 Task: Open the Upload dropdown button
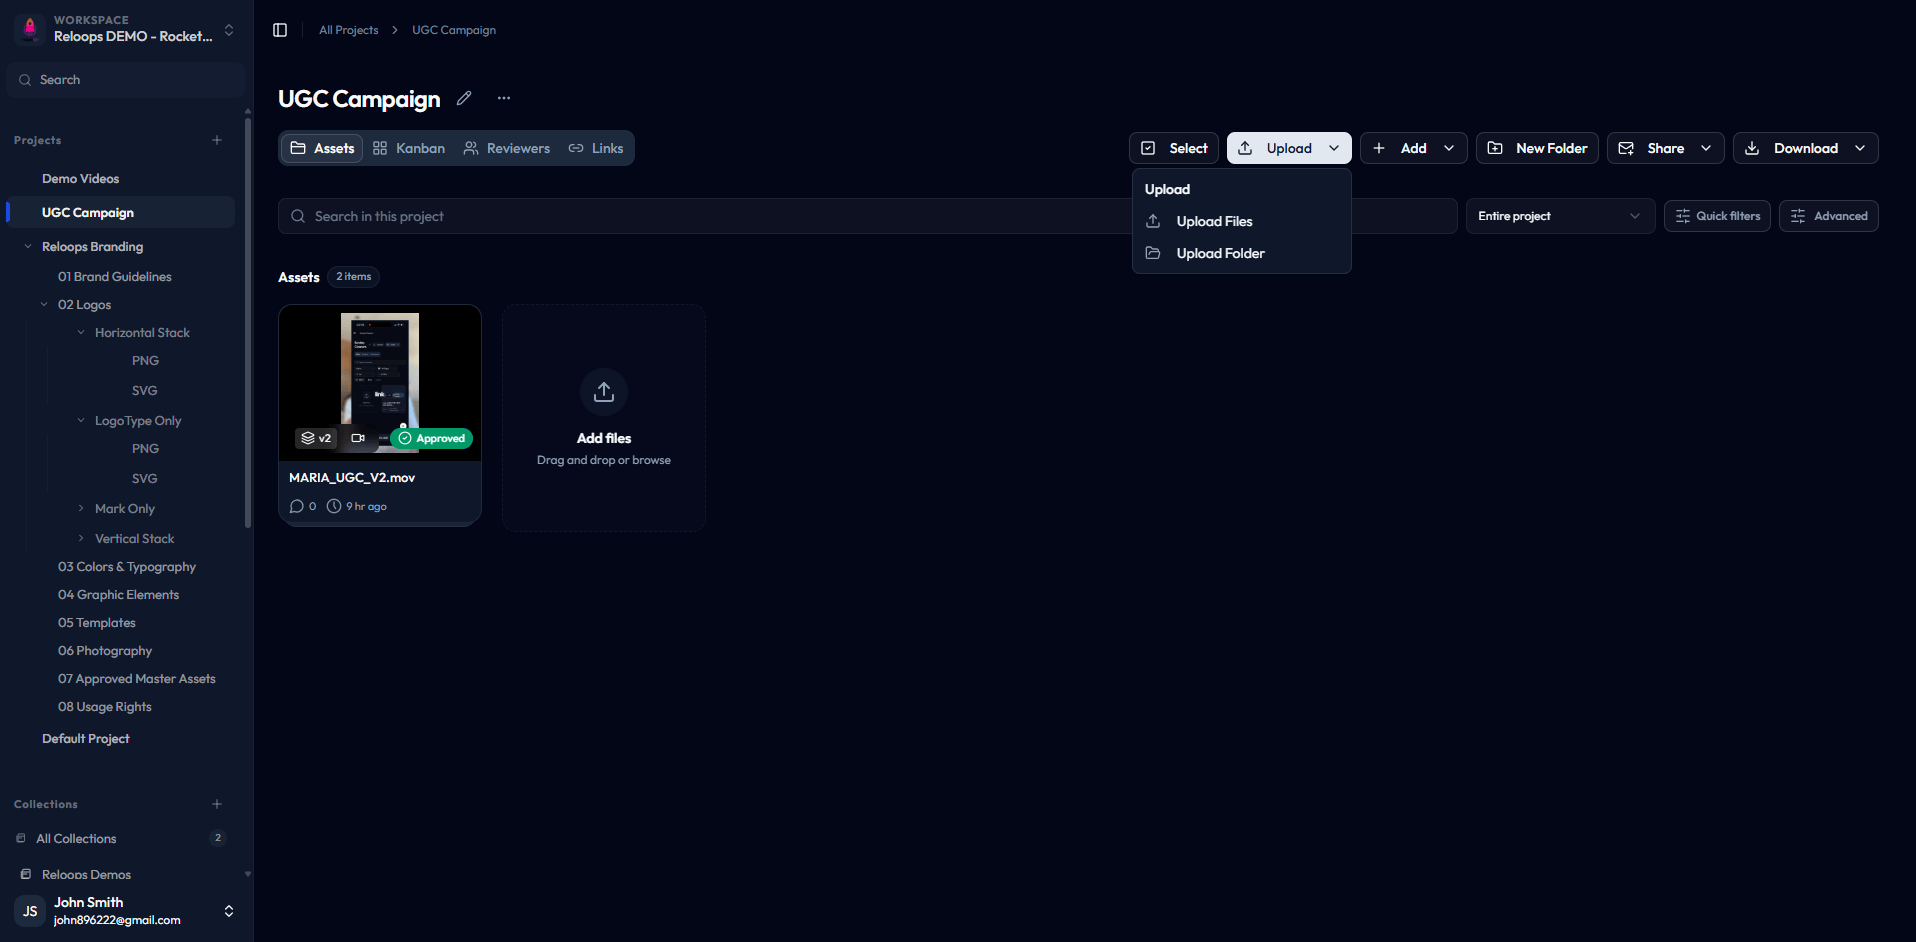(1289, 148)
